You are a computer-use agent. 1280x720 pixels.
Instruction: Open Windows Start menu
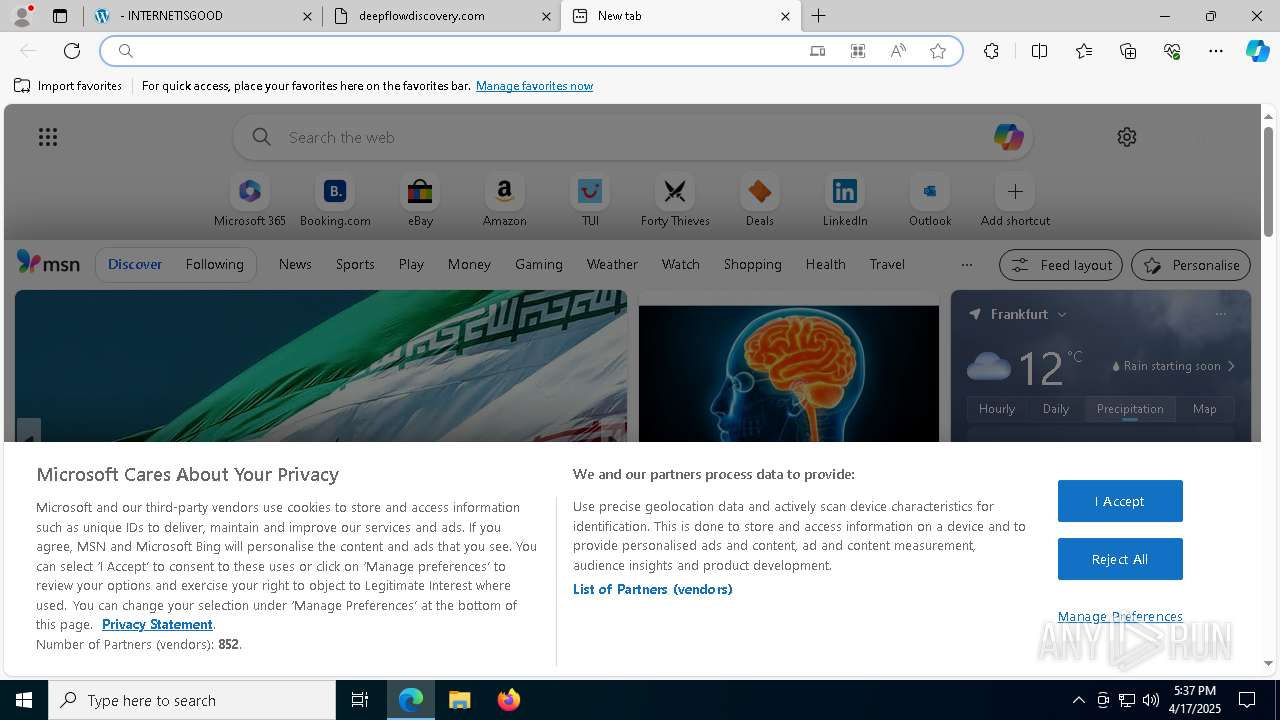coord(24,700)
